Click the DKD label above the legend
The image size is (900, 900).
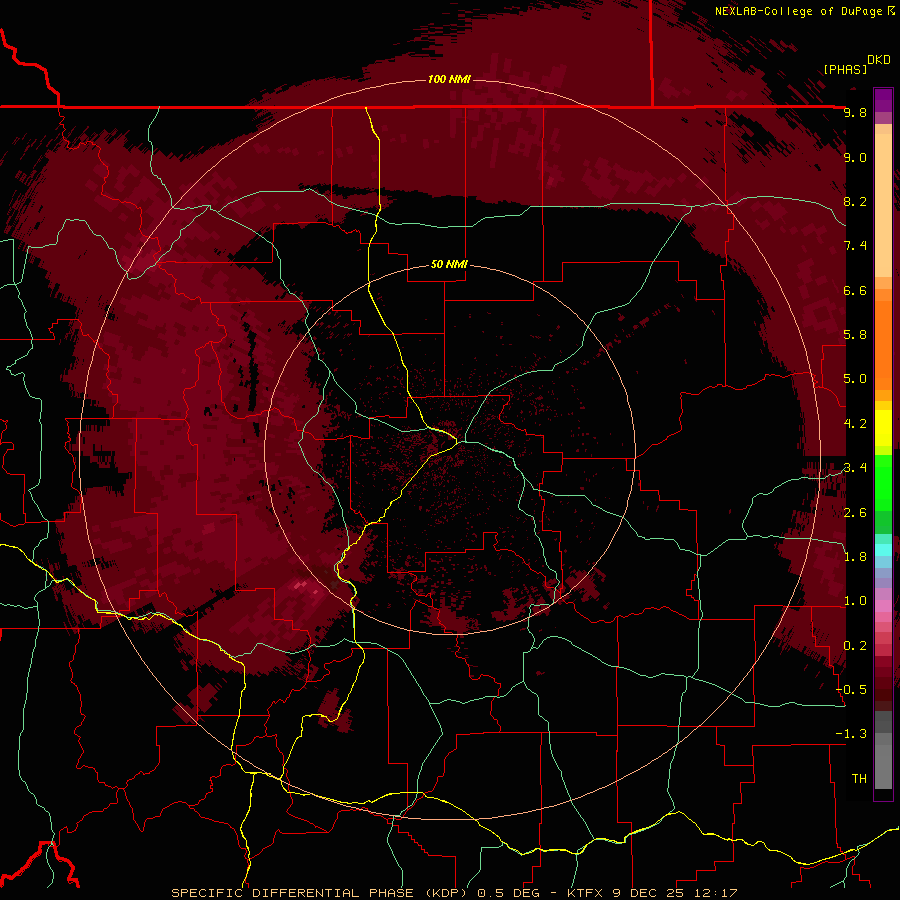879,59
